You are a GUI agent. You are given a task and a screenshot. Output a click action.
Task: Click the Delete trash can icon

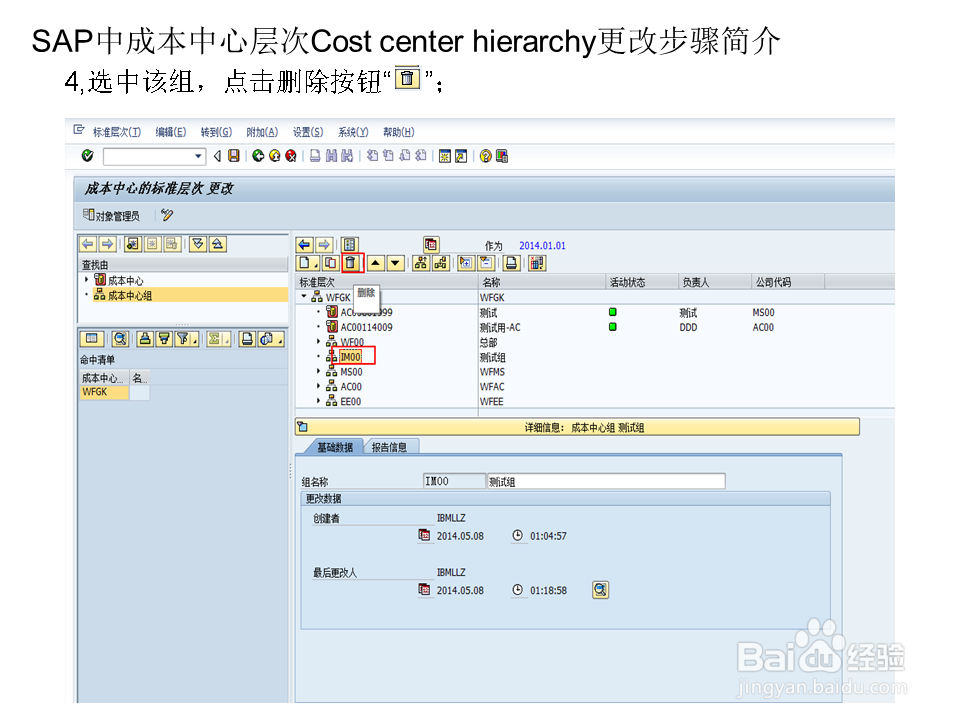tap(350, 263)
